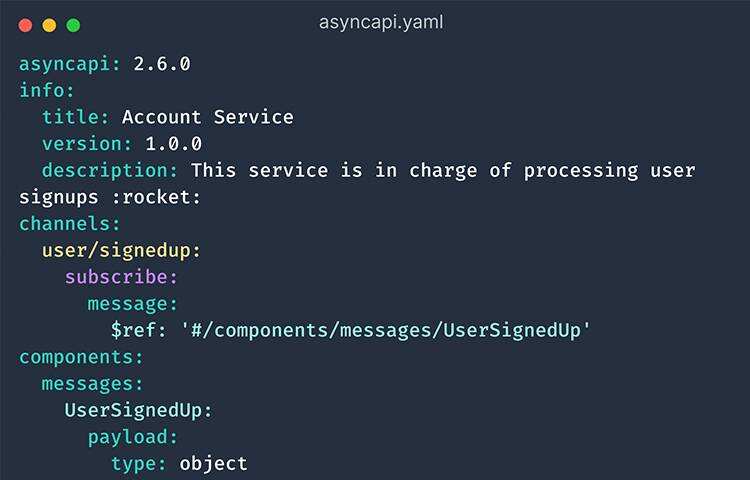Click the type value object
This screenshot has height=480, width=750.
click(213, 463)
